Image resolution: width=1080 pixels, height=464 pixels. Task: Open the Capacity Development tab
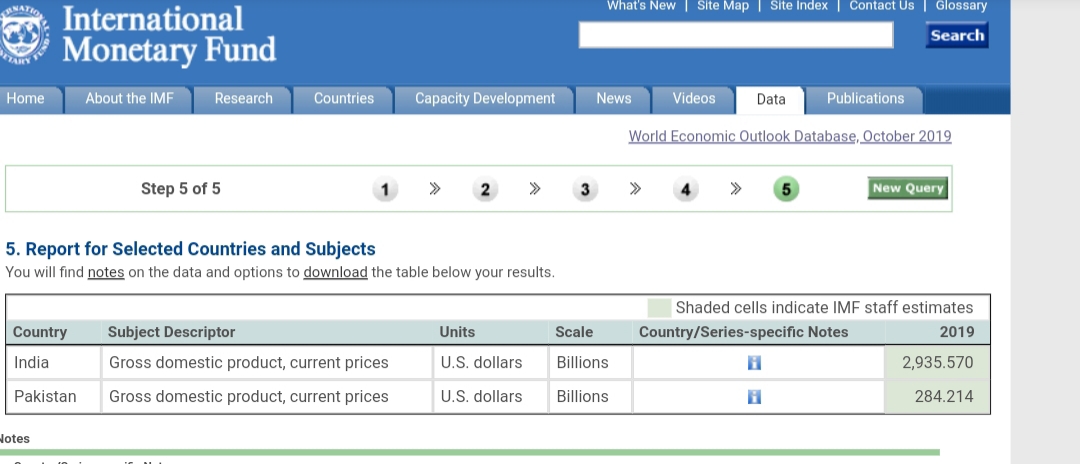(484, 99)
